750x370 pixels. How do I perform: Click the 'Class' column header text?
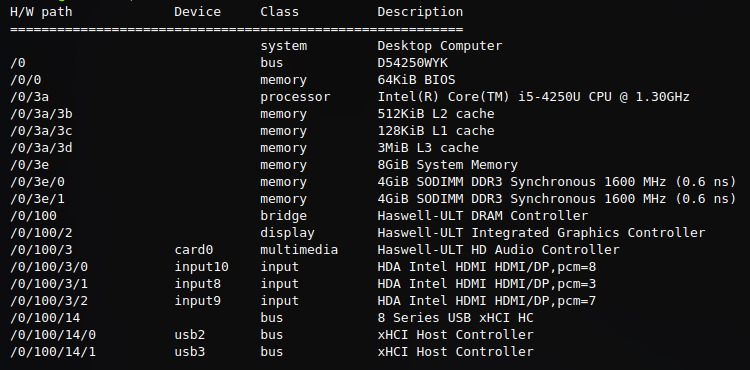pyautogui.click(x=279, y=12)
